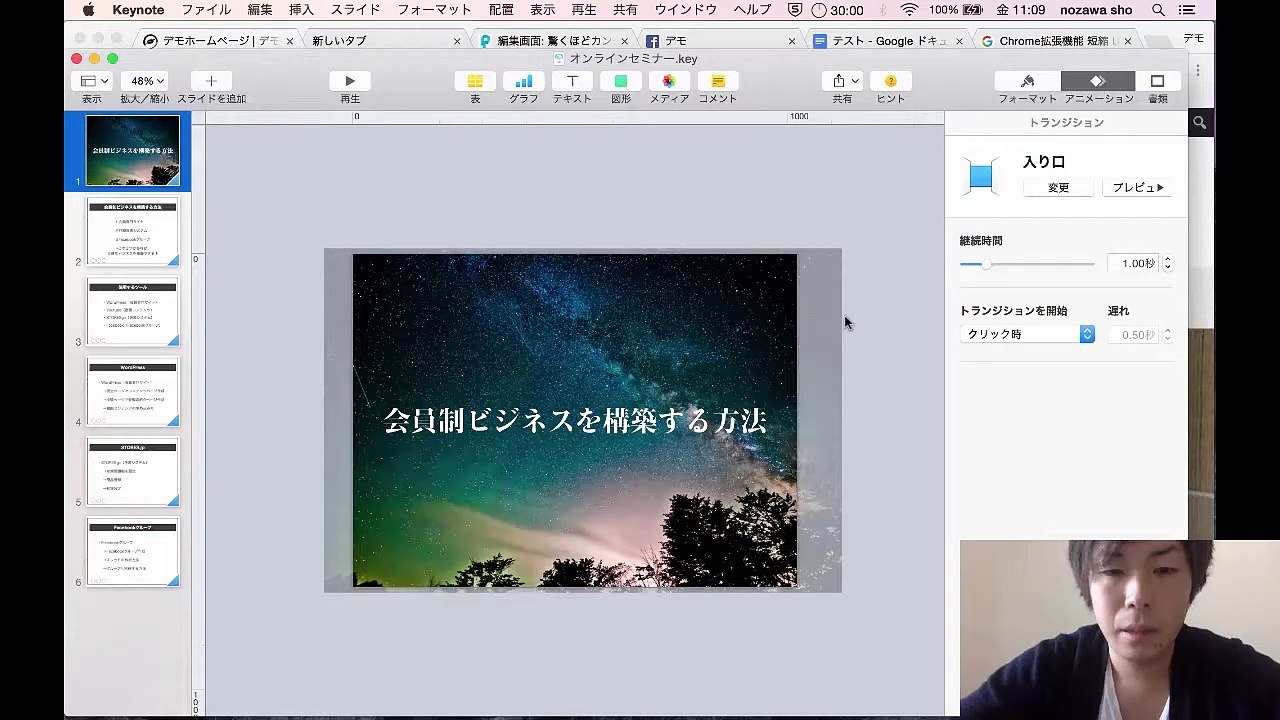The height and width of the screenshot is (720, 1280).
Task: Insert a shape with the 図形 icon
Action: [621, 81]
